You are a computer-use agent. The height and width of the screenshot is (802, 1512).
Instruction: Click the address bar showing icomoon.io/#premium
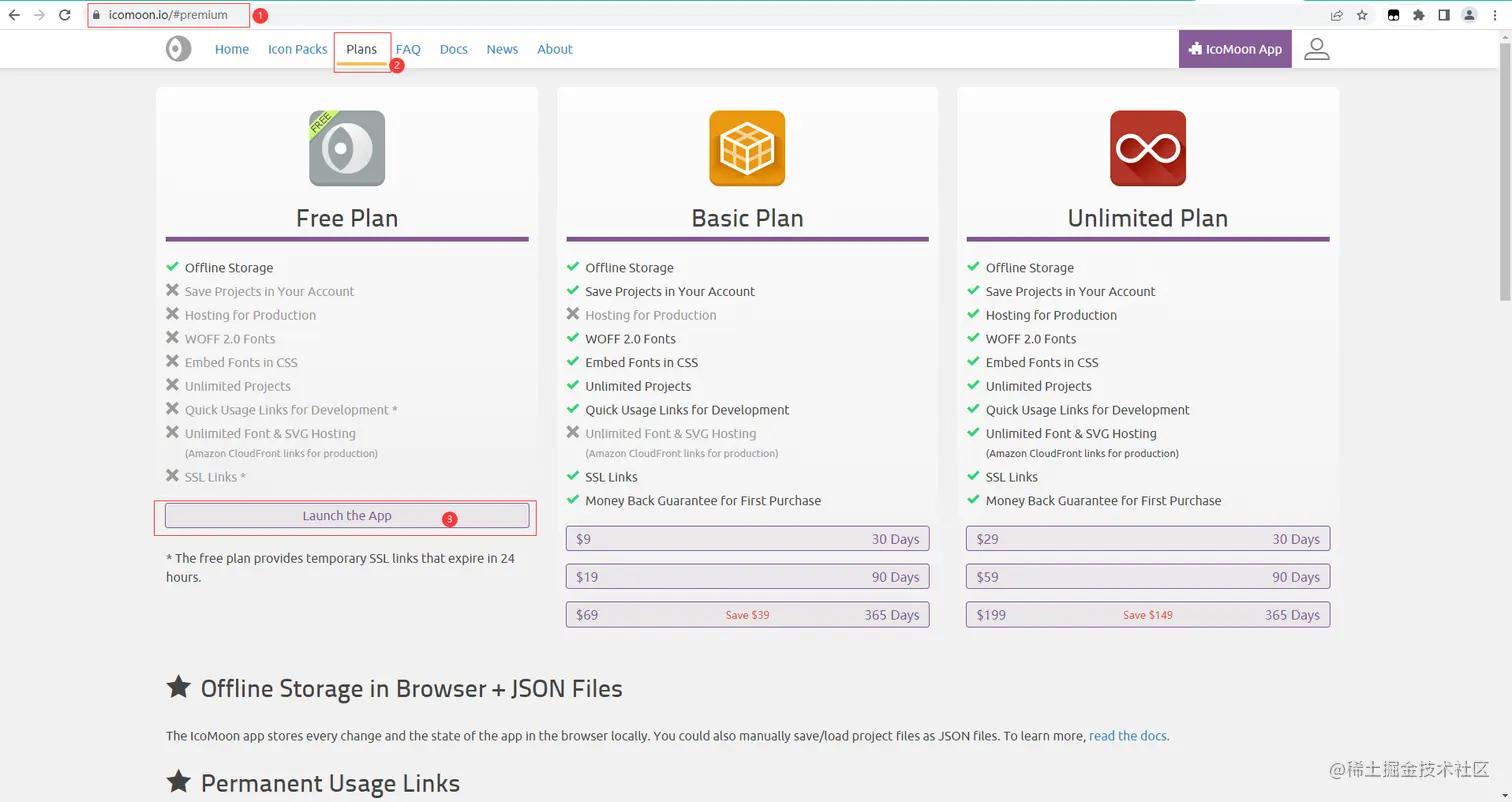[x=700, y=15]
